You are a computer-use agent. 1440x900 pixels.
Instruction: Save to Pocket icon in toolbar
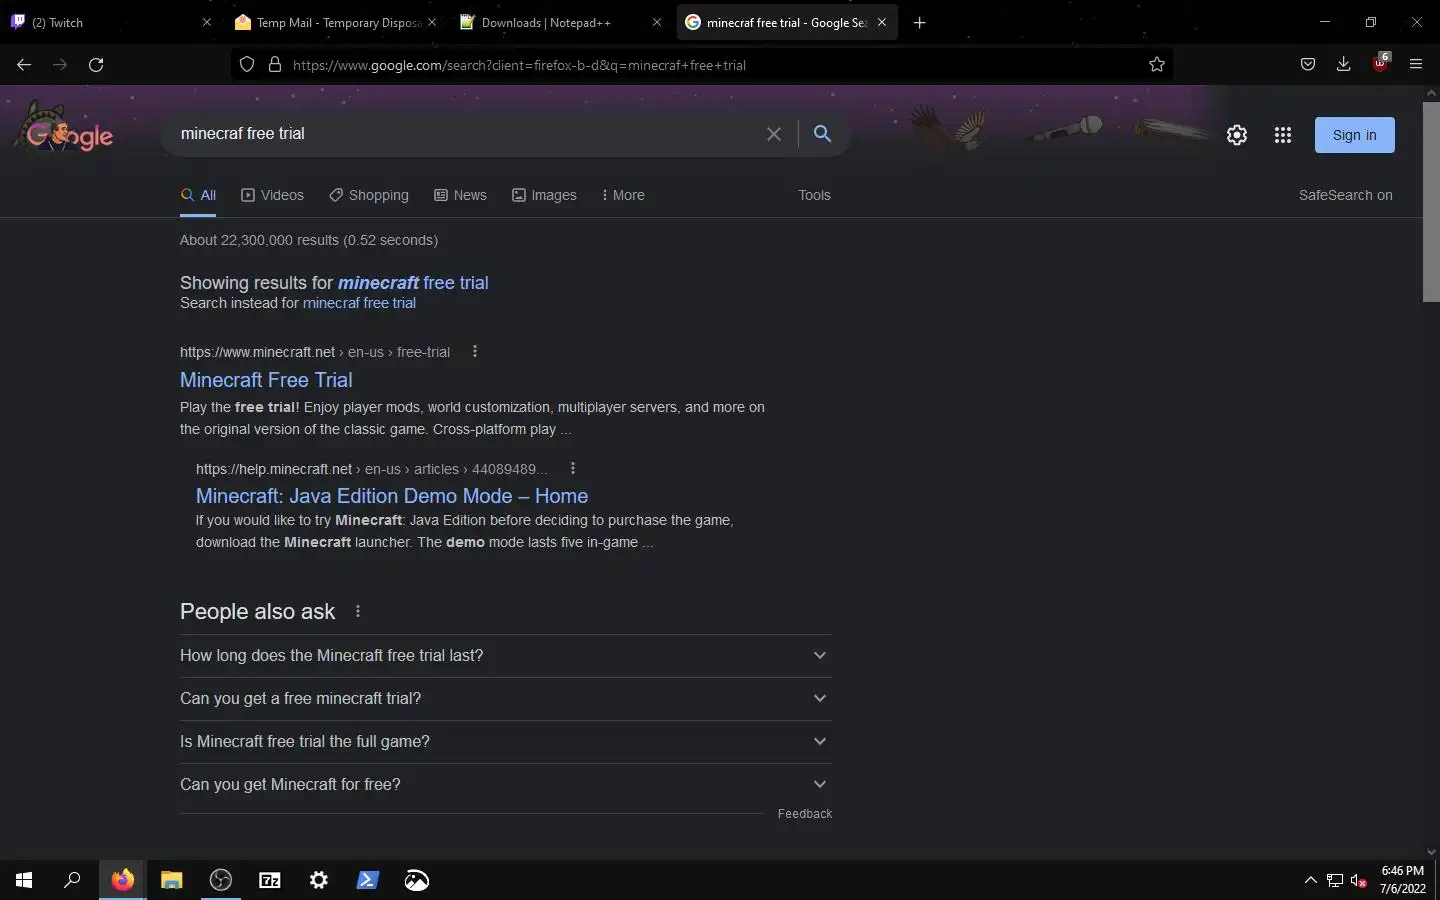(1308, 65)
